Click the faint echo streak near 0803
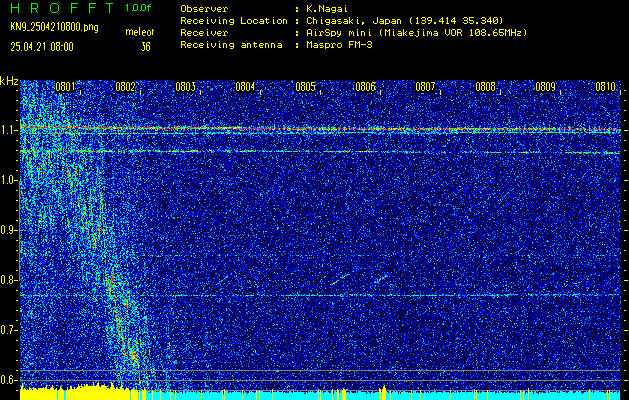This screenshot has height=400, width=629. pyautogui.click(x=223, y=280)
